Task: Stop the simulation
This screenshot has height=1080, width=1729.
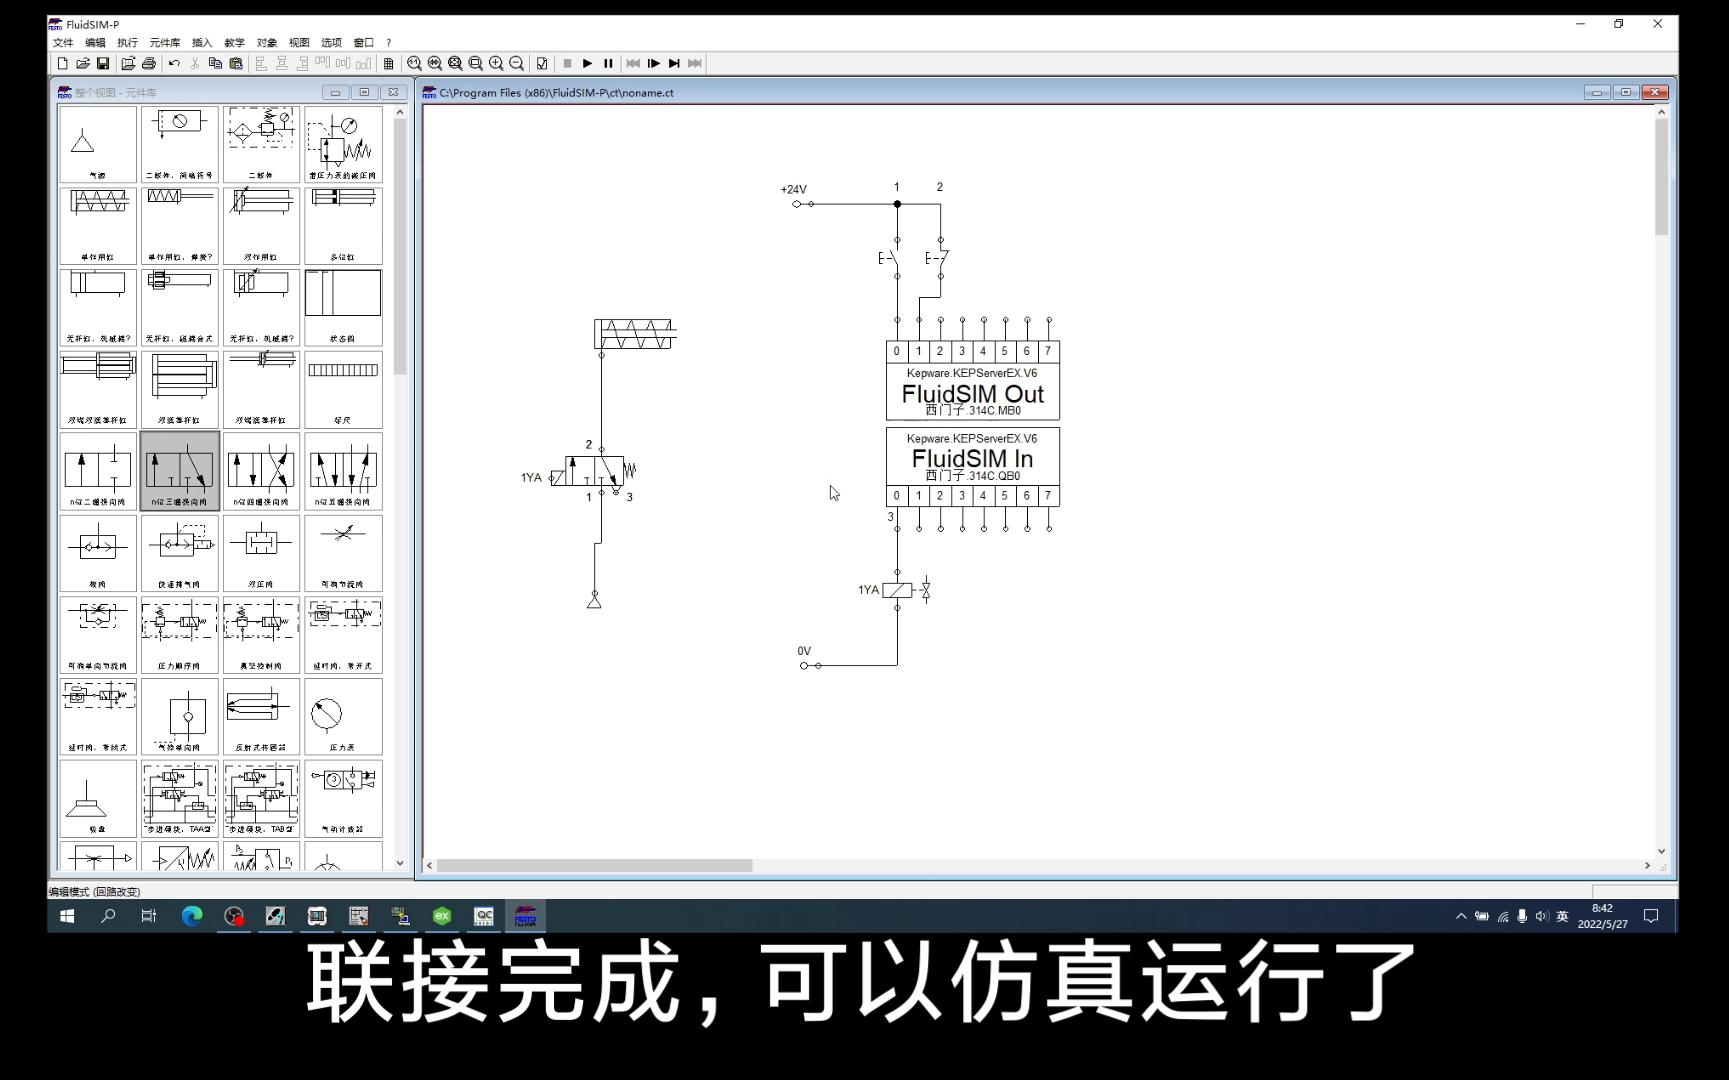Action: point(567,63)
